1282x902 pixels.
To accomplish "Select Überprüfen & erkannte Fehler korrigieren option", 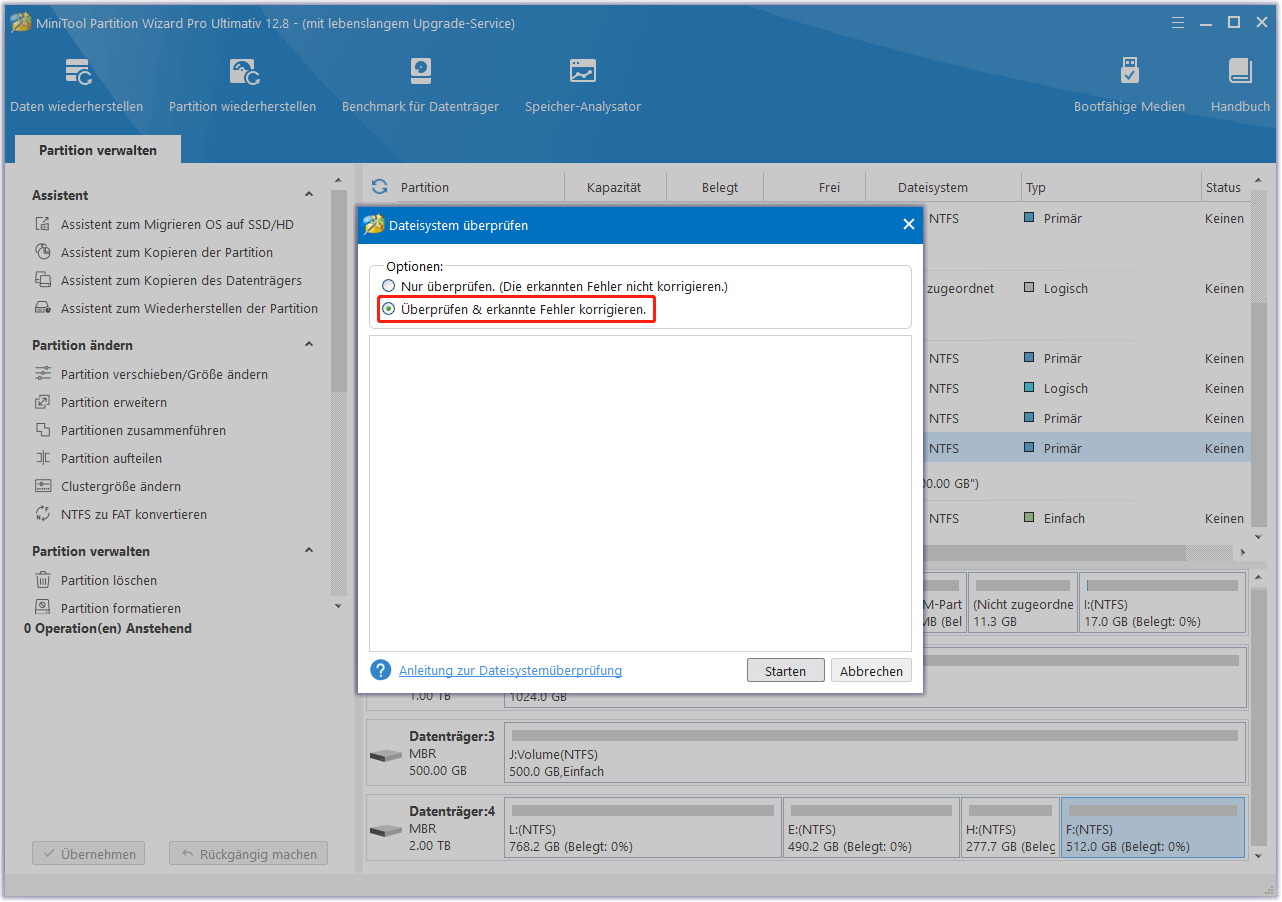I will pos(388,310).
